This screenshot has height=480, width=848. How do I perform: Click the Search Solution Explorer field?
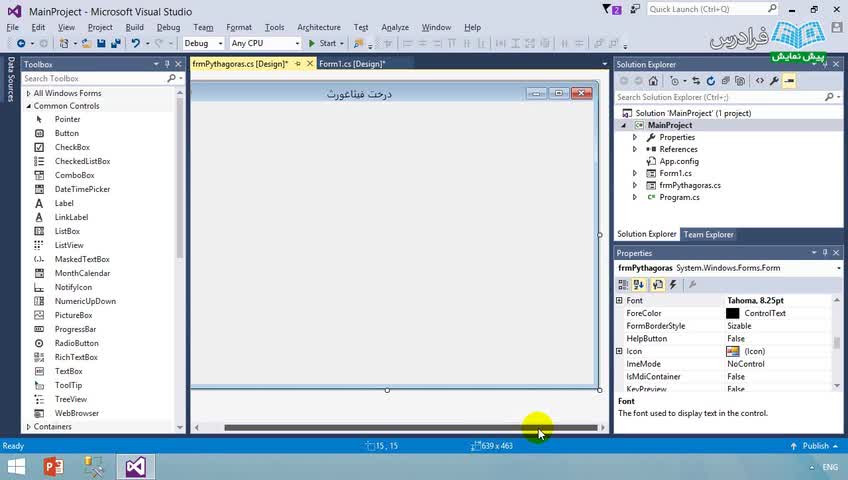(x=722, y=97)
